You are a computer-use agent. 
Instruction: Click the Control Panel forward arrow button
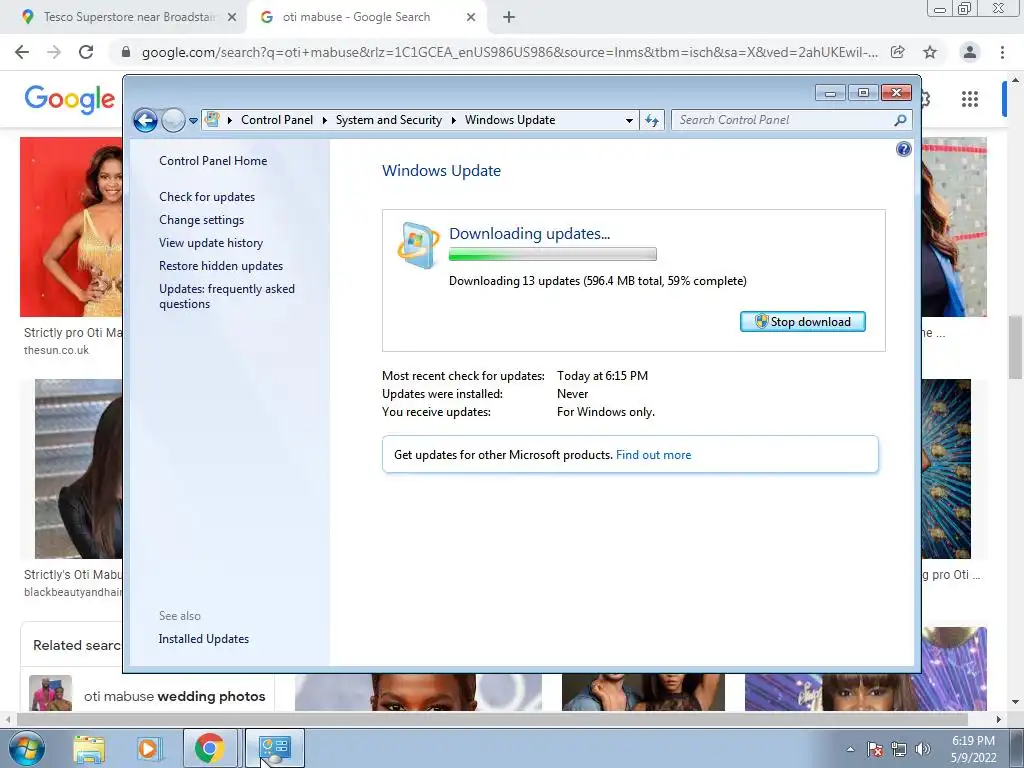[173, 120]
